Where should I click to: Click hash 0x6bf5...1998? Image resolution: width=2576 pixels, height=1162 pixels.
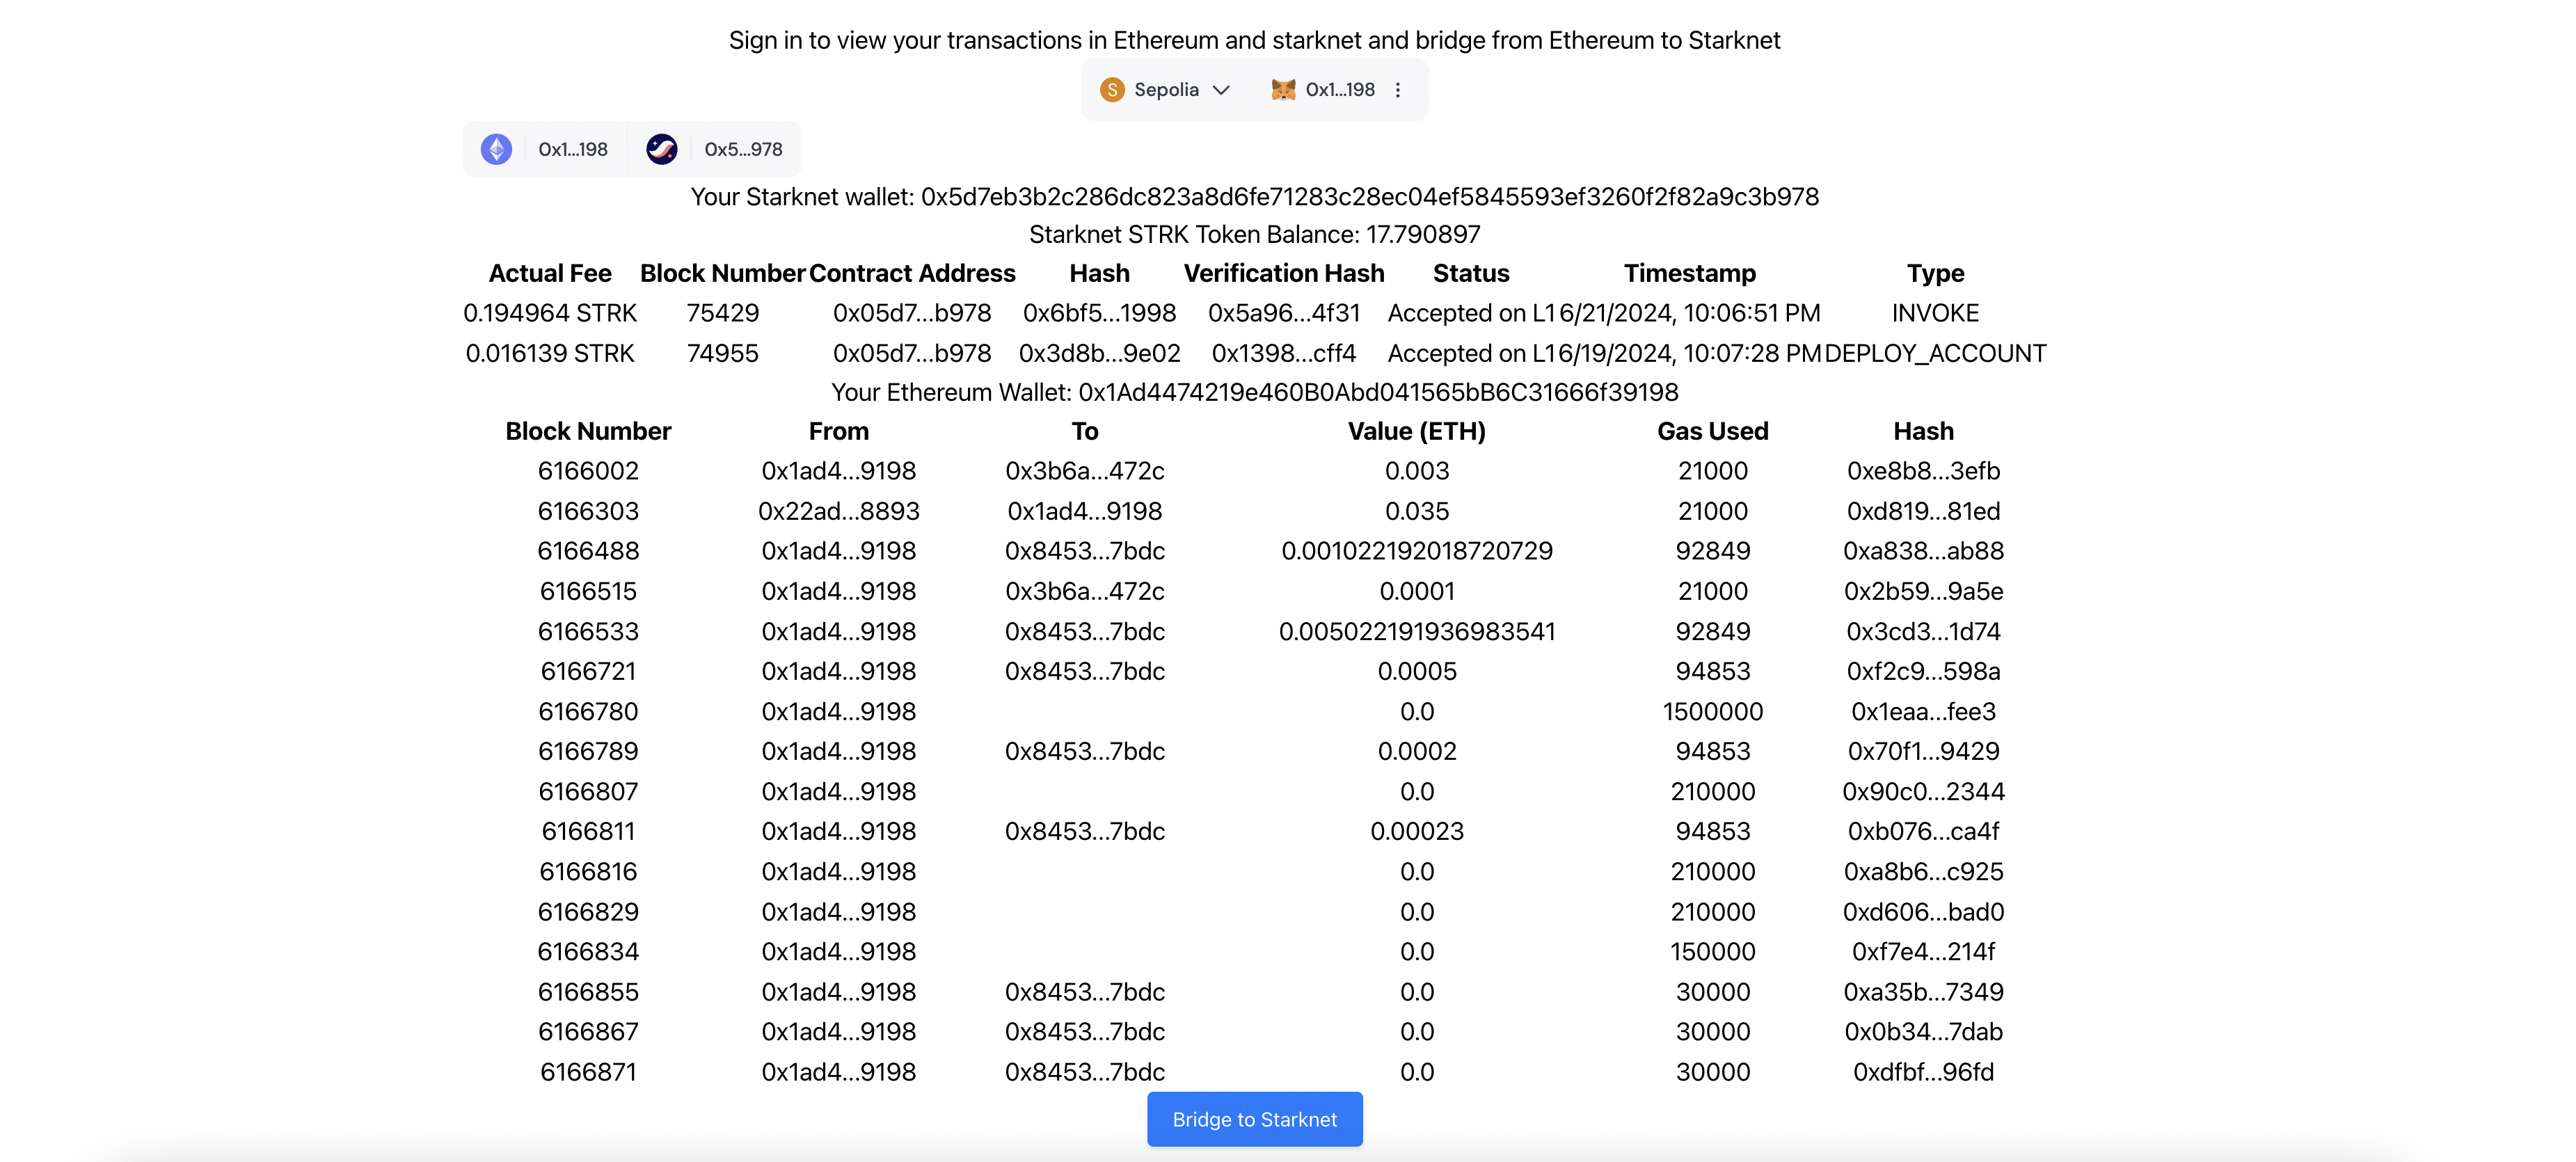(x=1099, y=313)
